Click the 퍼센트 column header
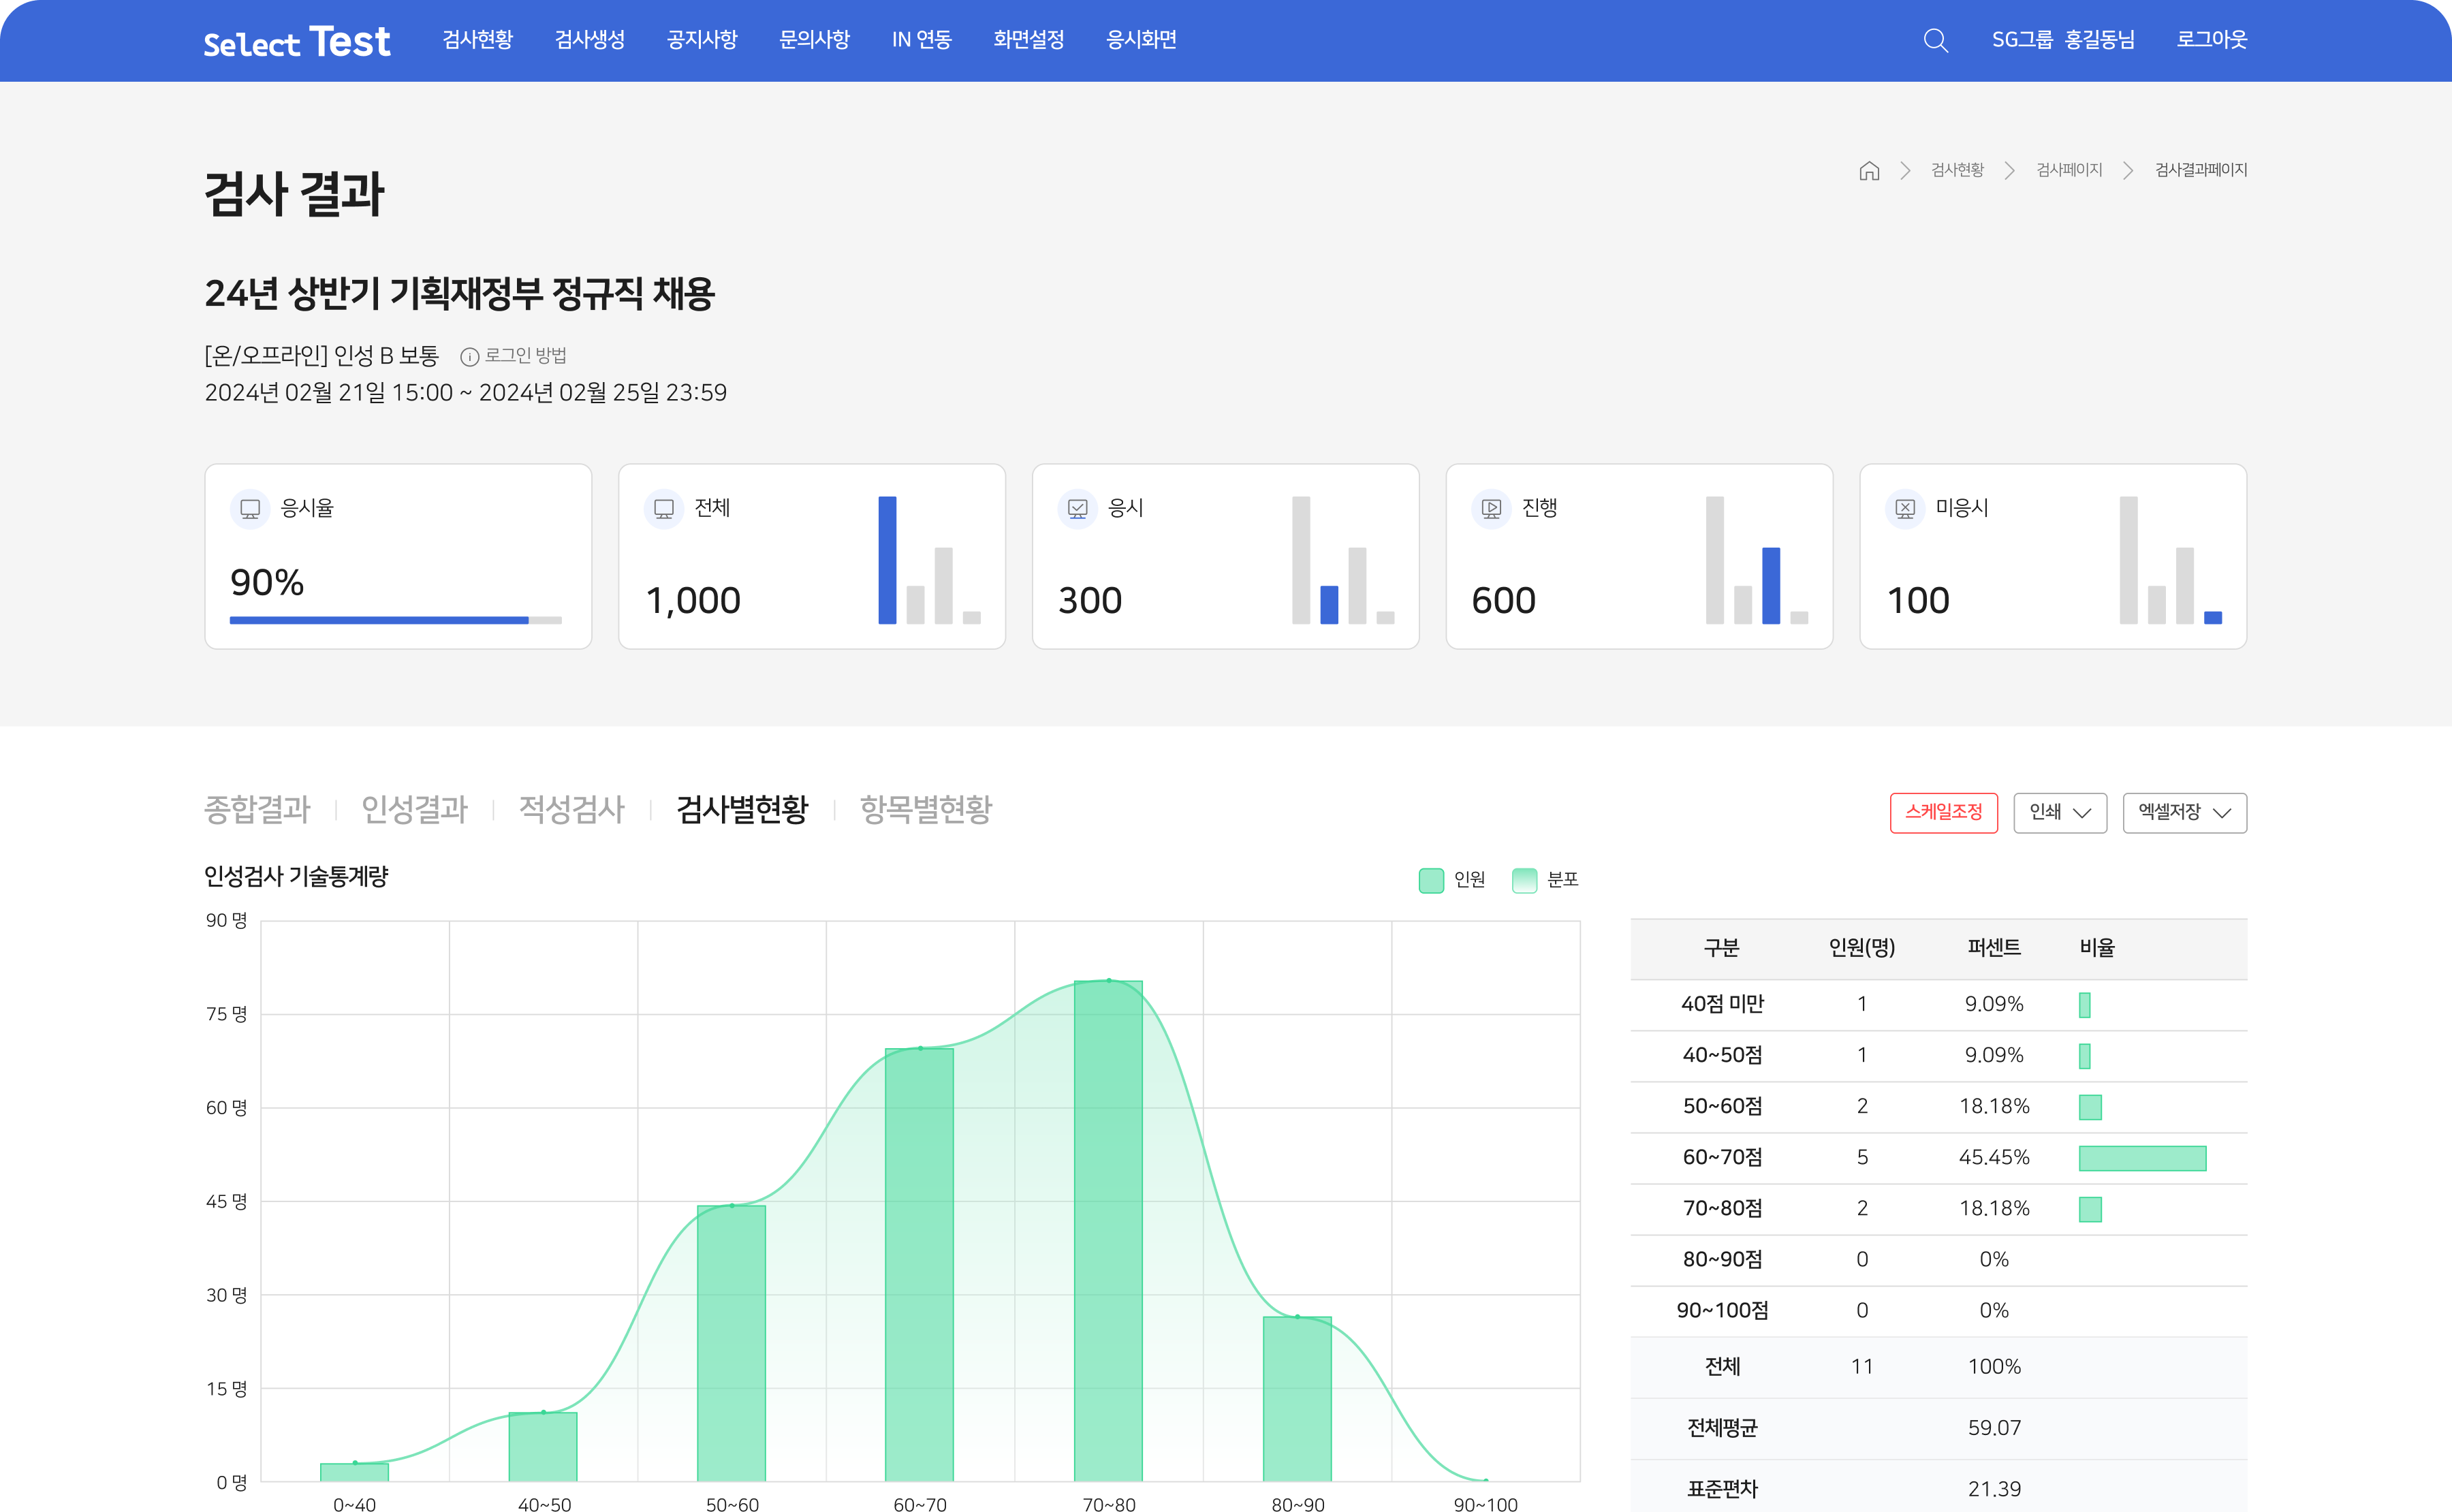This screenshot has width=2452, height=1512. point(1994,948)
